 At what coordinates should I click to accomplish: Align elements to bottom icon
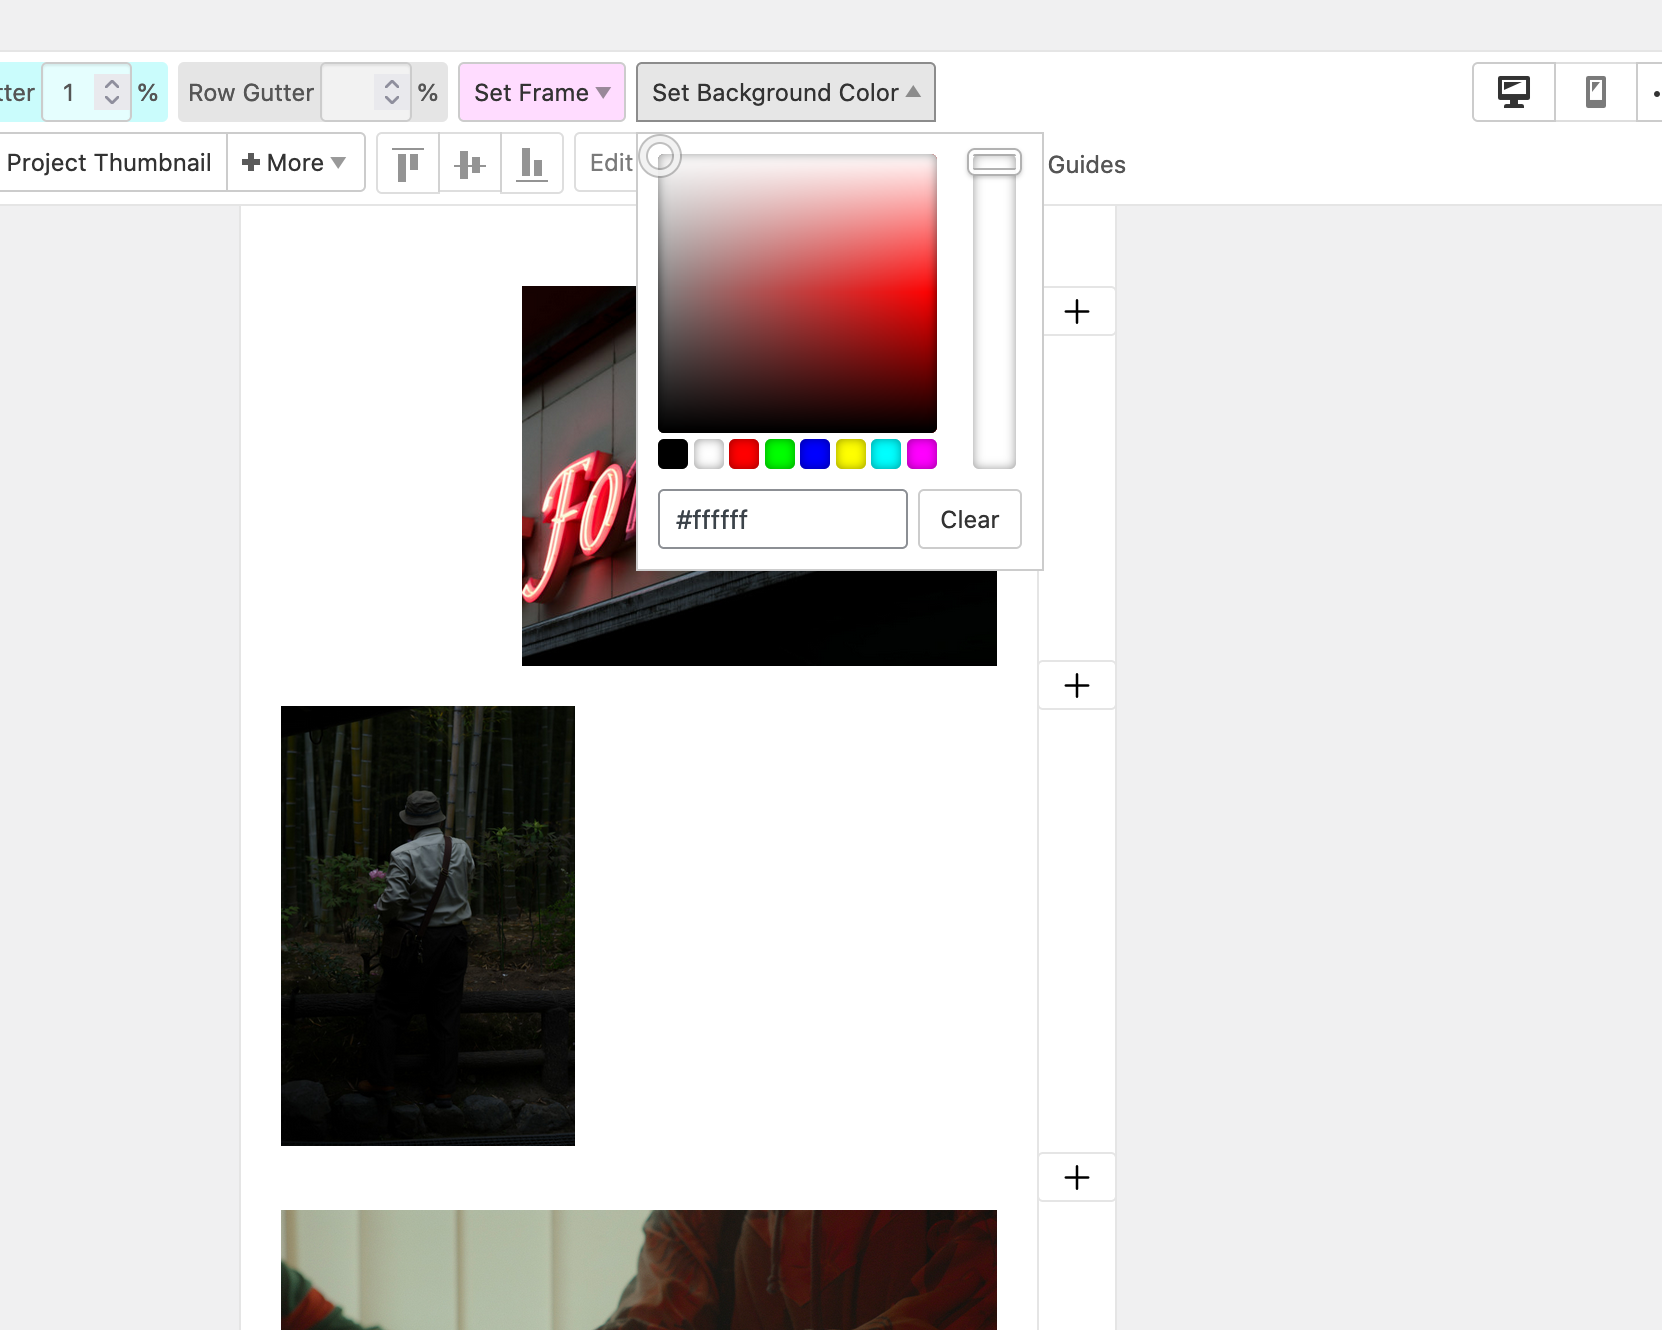pos(531,163)
